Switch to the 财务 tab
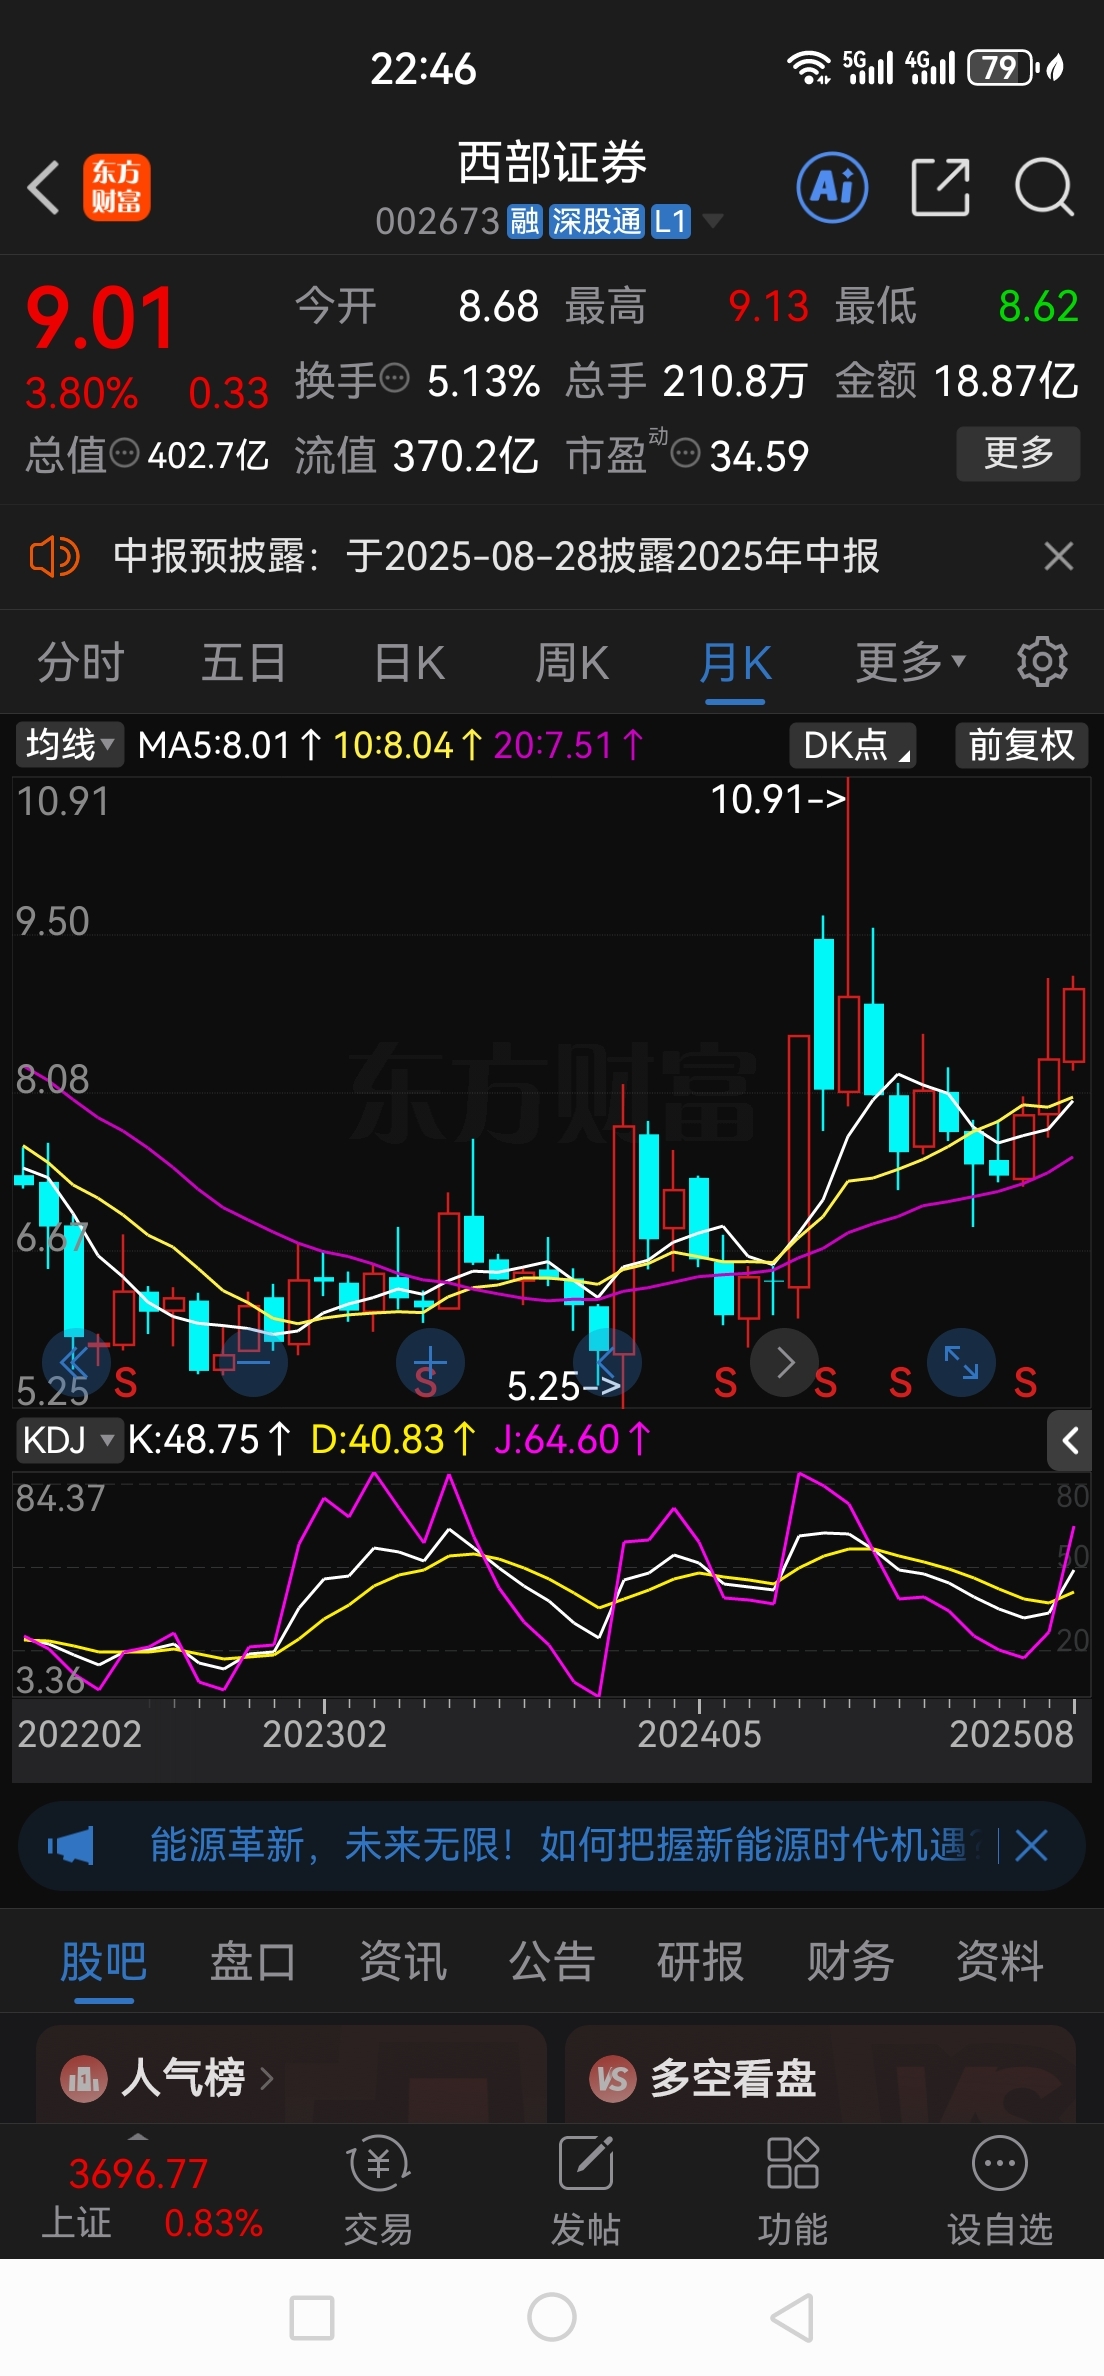This screenshot has width=1104, height=2376. (850, 1961)
